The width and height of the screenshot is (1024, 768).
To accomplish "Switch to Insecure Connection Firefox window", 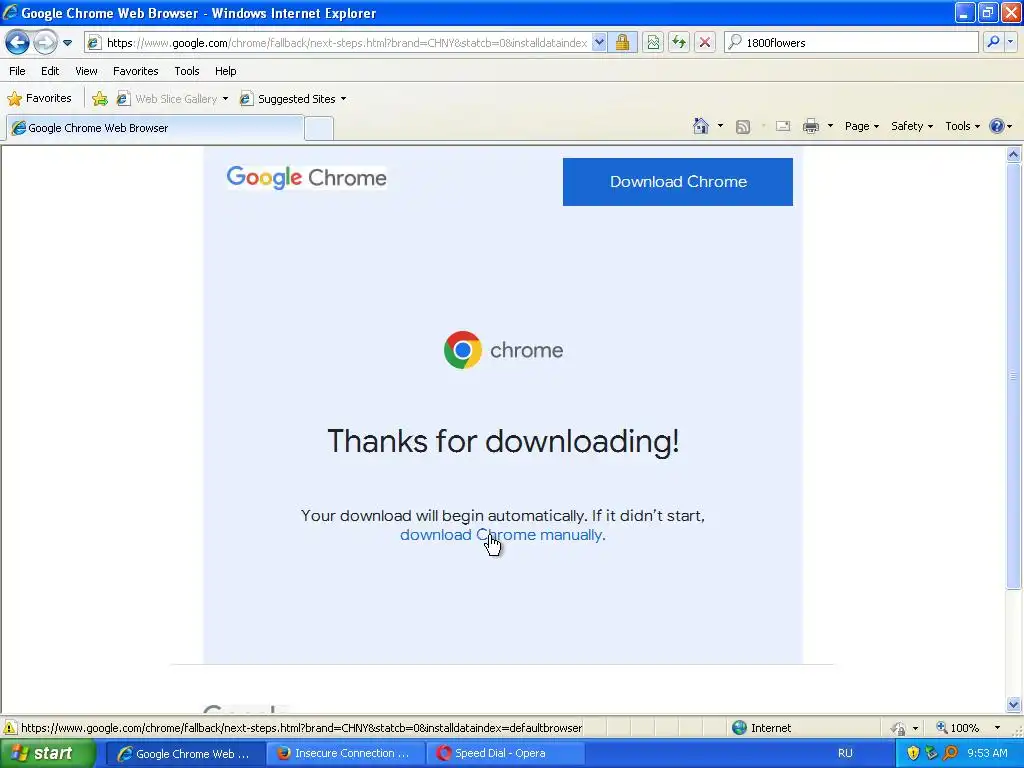I will coord(345,754).
